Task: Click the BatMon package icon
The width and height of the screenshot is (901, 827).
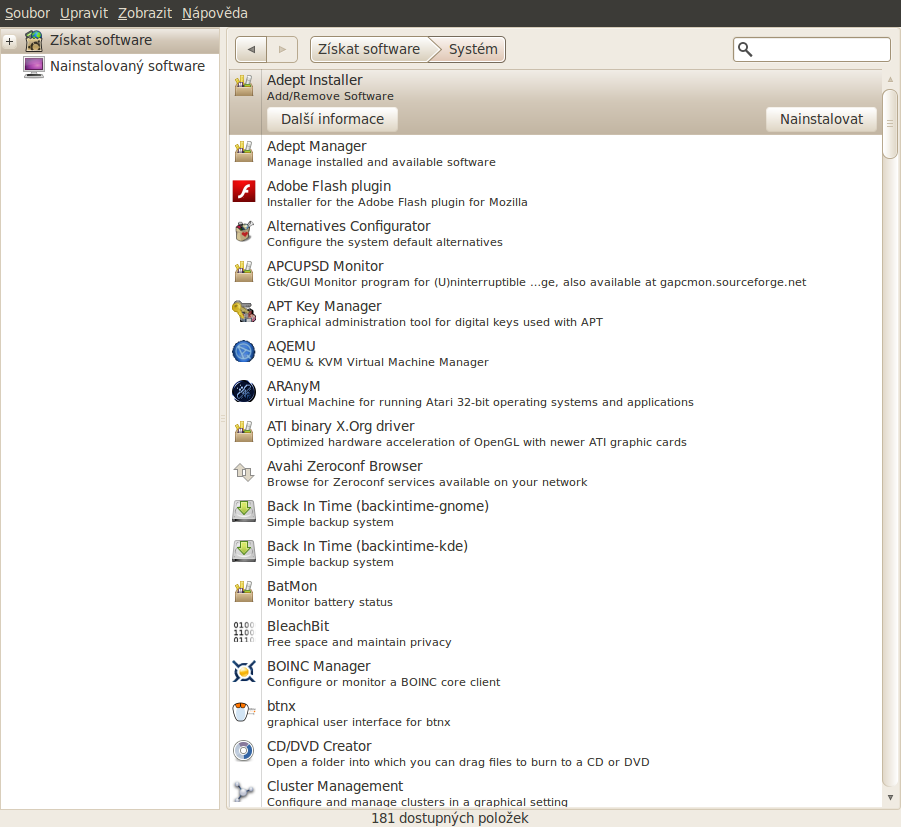Action: point(244,592)
